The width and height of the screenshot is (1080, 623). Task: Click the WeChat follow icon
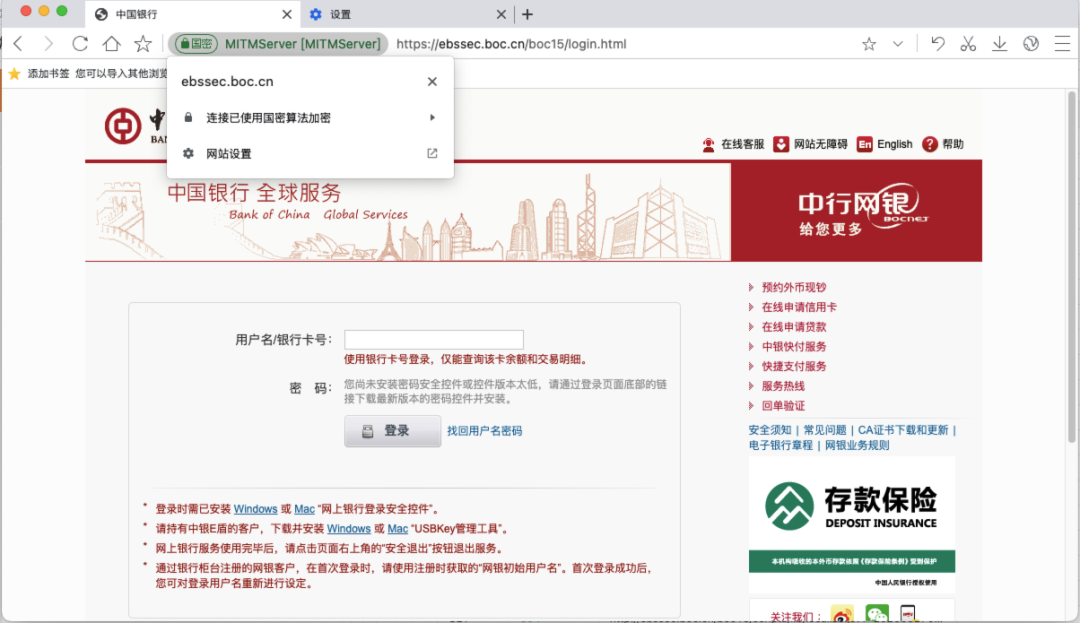coord(877,614)
